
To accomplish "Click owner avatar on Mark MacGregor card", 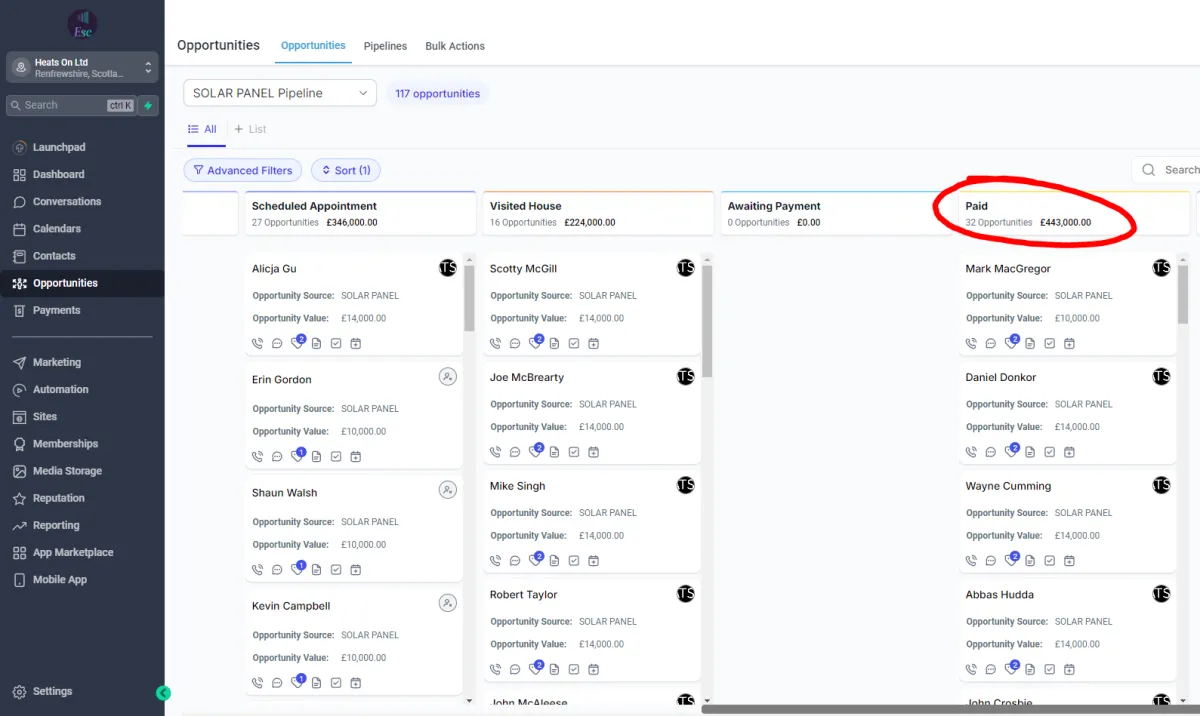I will tap(1161, 268).
